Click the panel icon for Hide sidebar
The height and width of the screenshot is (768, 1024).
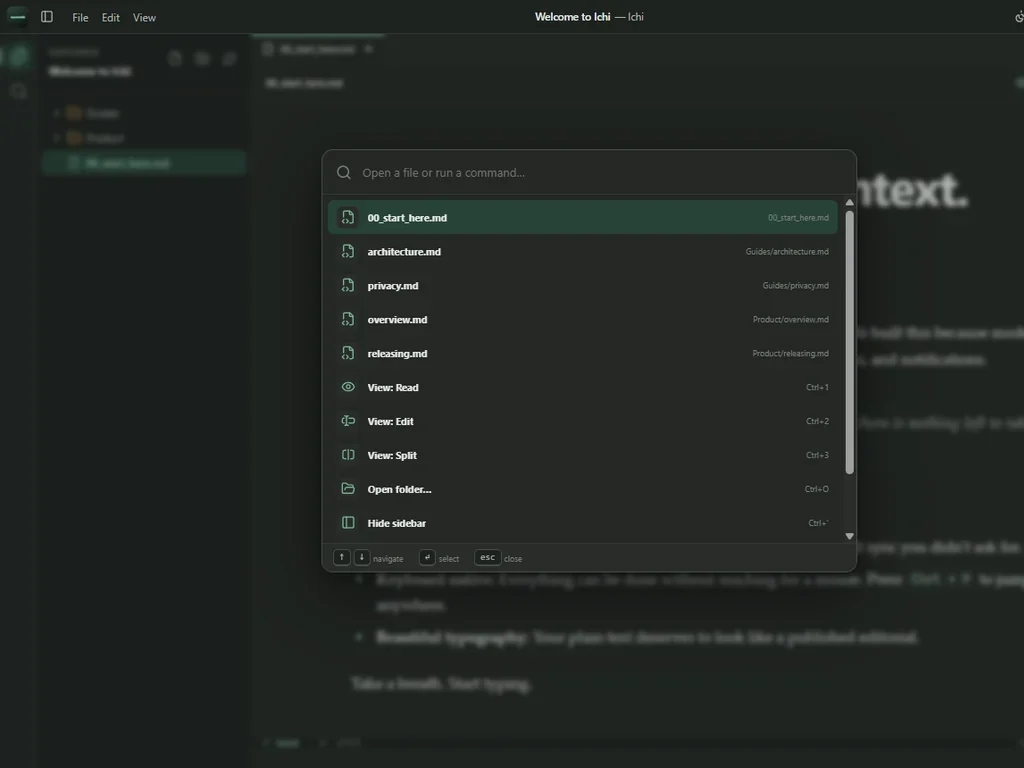coord(348,523)
